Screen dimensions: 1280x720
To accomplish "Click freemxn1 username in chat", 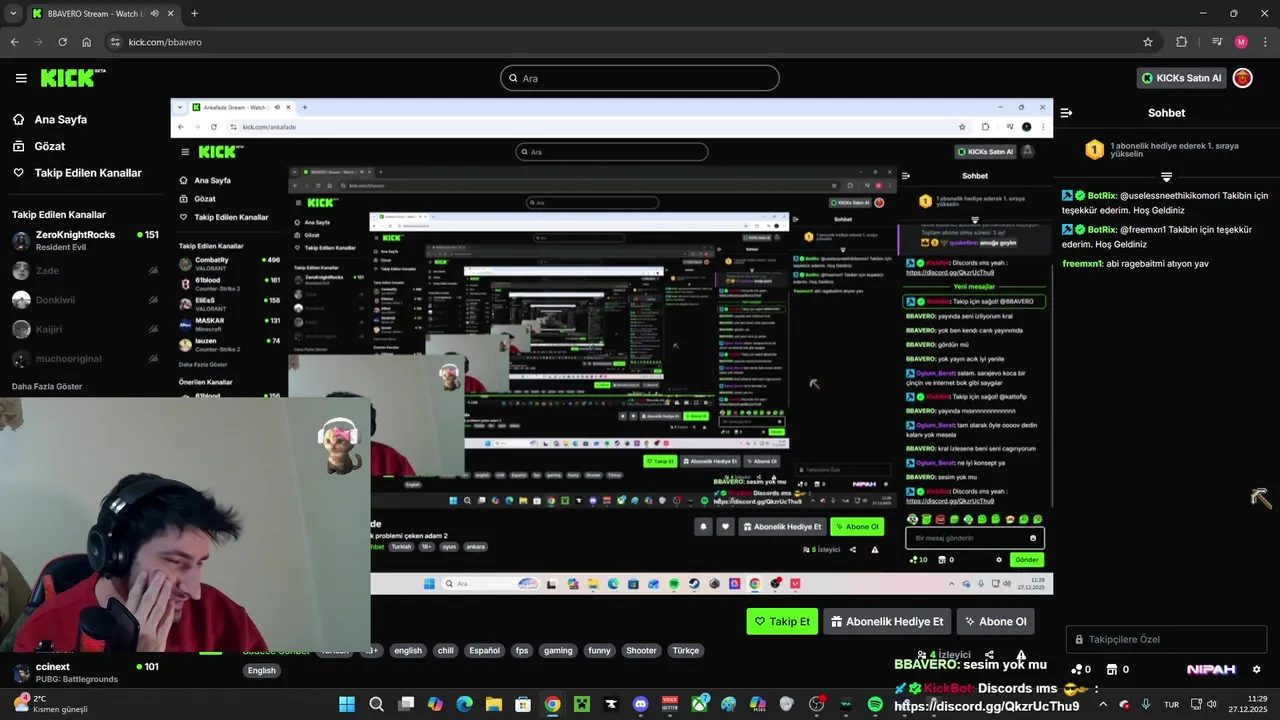I will coord(1082,264).
